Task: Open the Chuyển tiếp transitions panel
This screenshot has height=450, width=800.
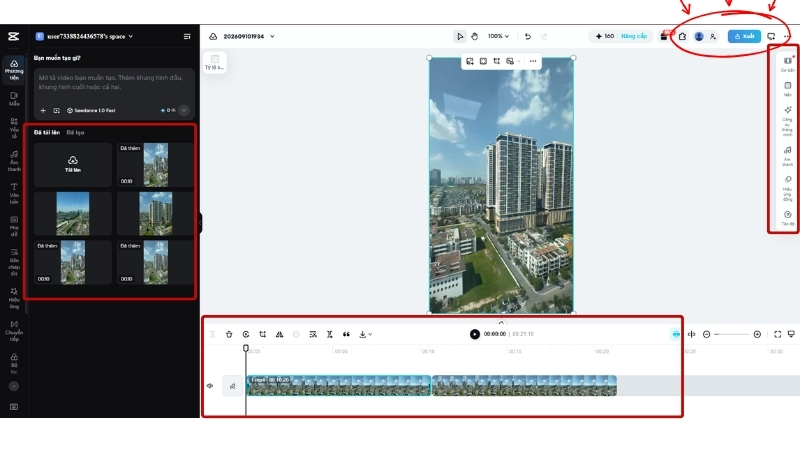Action: click(14, 331)
